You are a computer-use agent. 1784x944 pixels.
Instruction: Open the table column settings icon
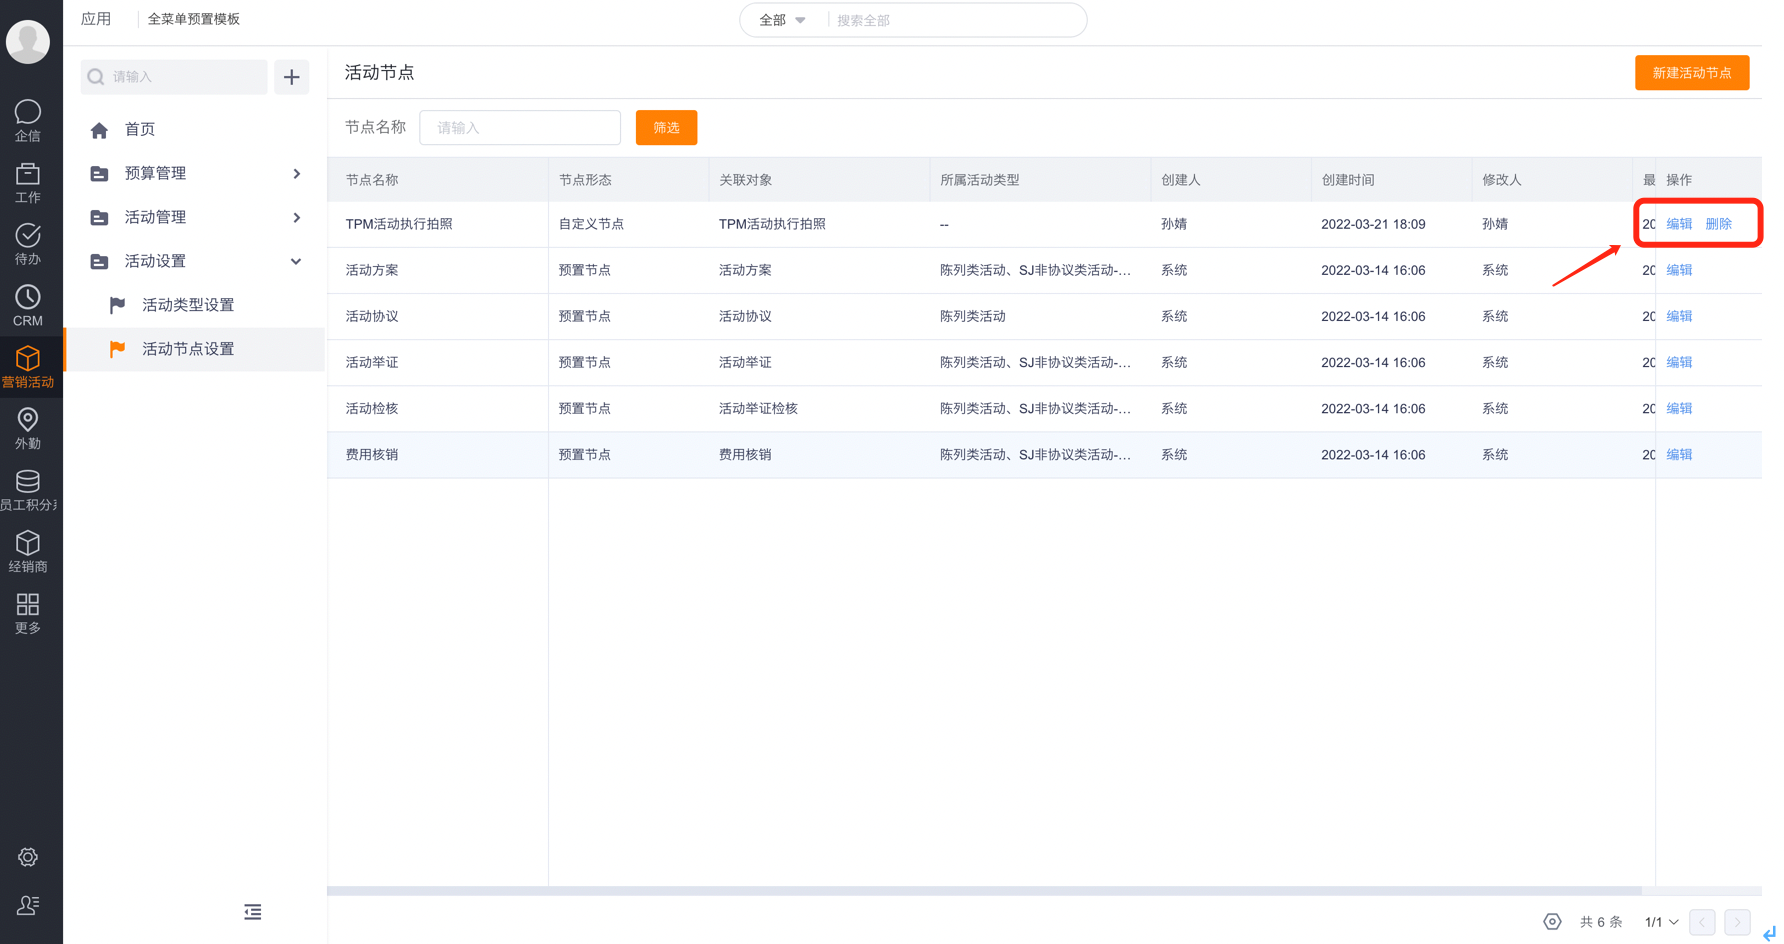click(x=1552, y=922)
